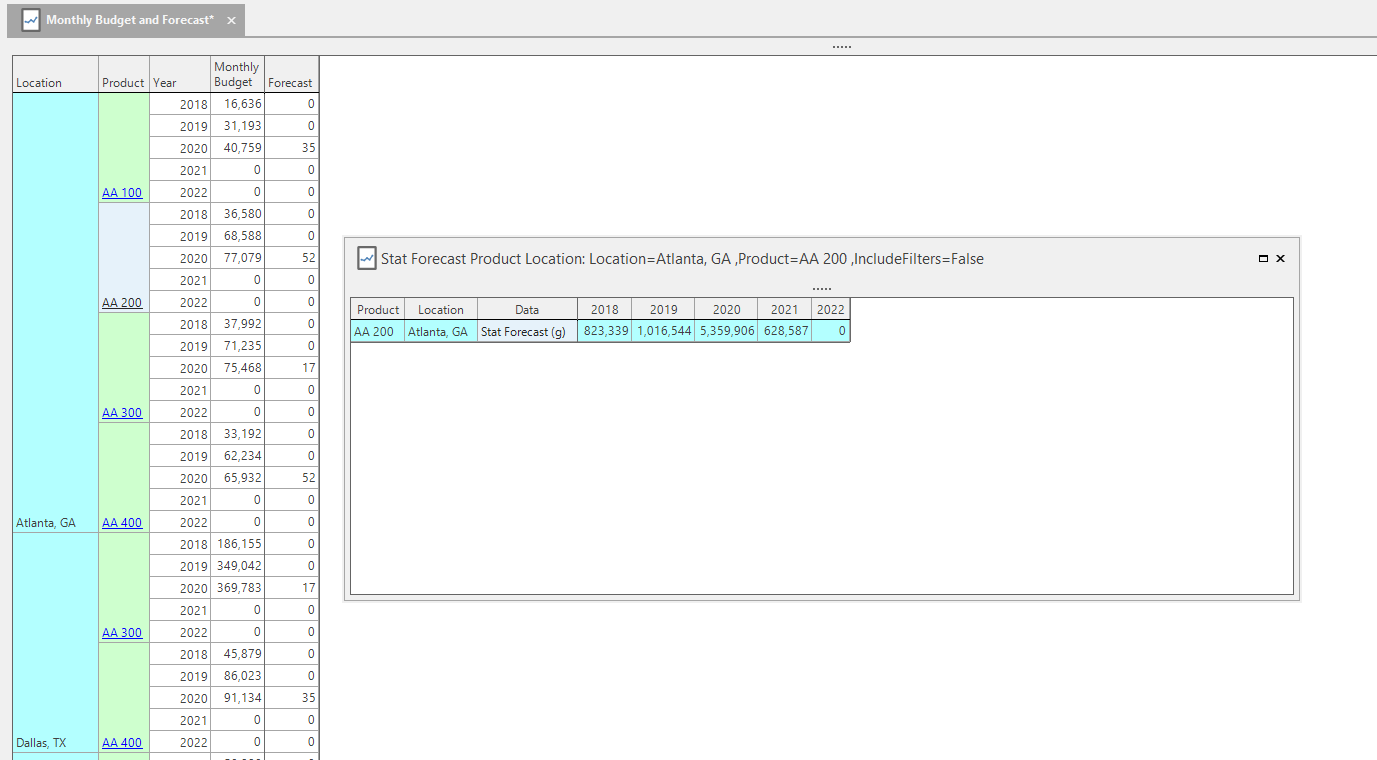Screen dimensions: 1377x760
Task: Open the AA 200 link under Atlanta, GA
Action: pos(122,302)
